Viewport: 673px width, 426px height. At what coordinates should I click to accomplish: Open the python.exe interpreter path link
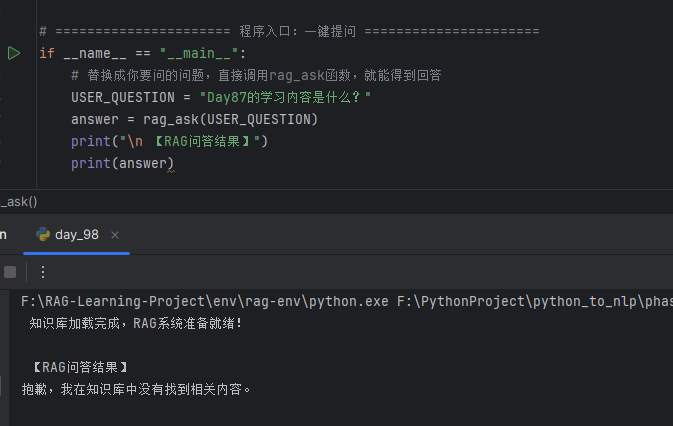pos(204,302)
